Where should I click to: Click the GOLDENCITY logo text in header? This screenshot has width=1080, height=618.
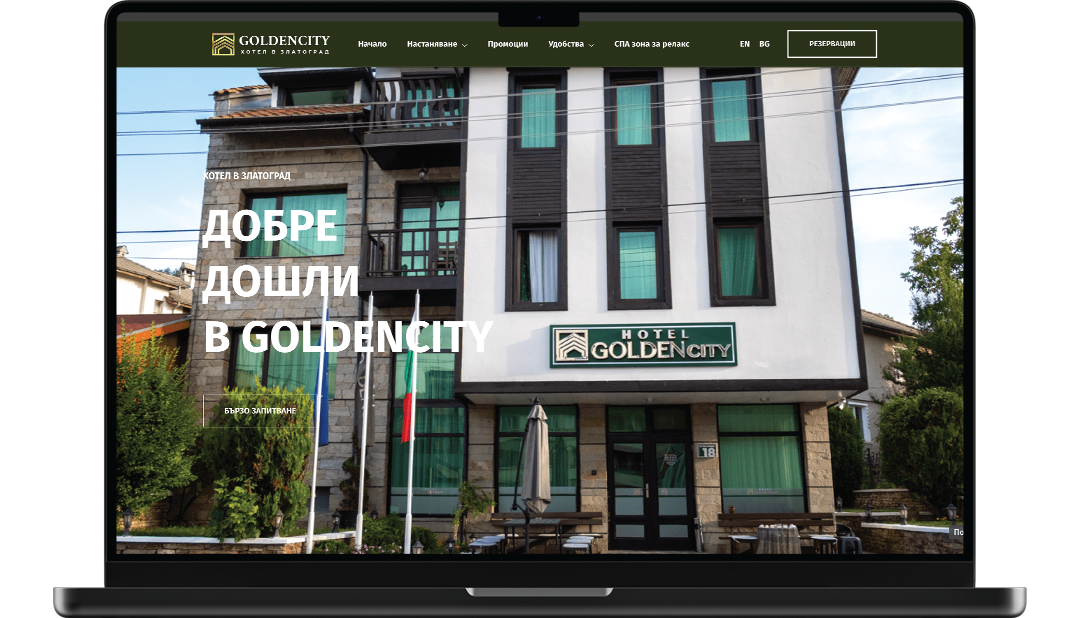284,41
